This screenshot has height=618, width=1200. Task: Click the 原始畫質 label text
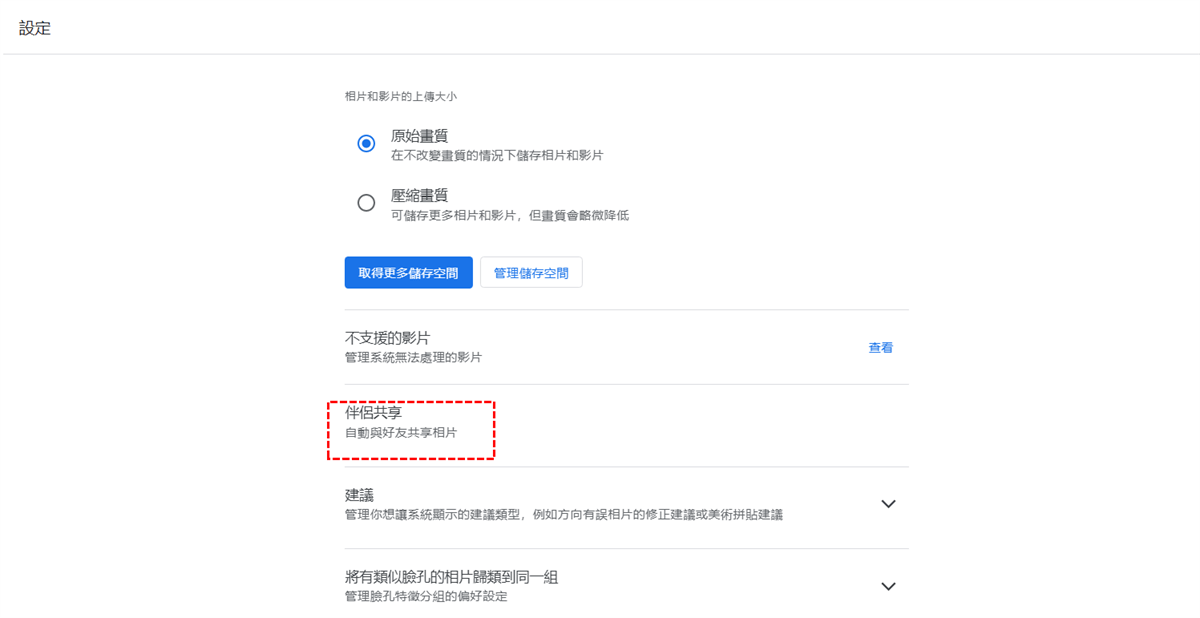(419, 136)
